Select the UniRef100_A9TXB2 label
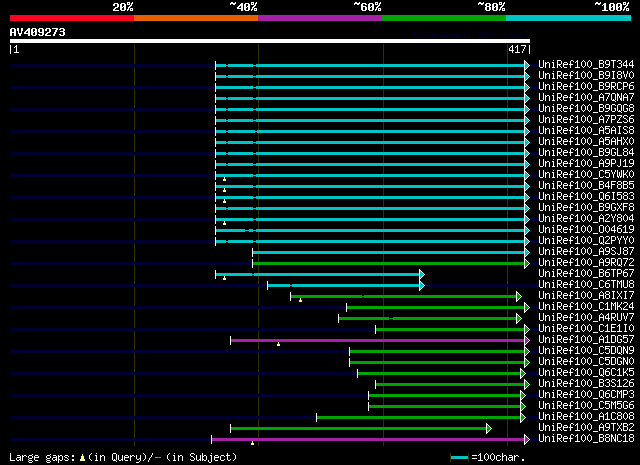640x465 pixels. [586, 428]
